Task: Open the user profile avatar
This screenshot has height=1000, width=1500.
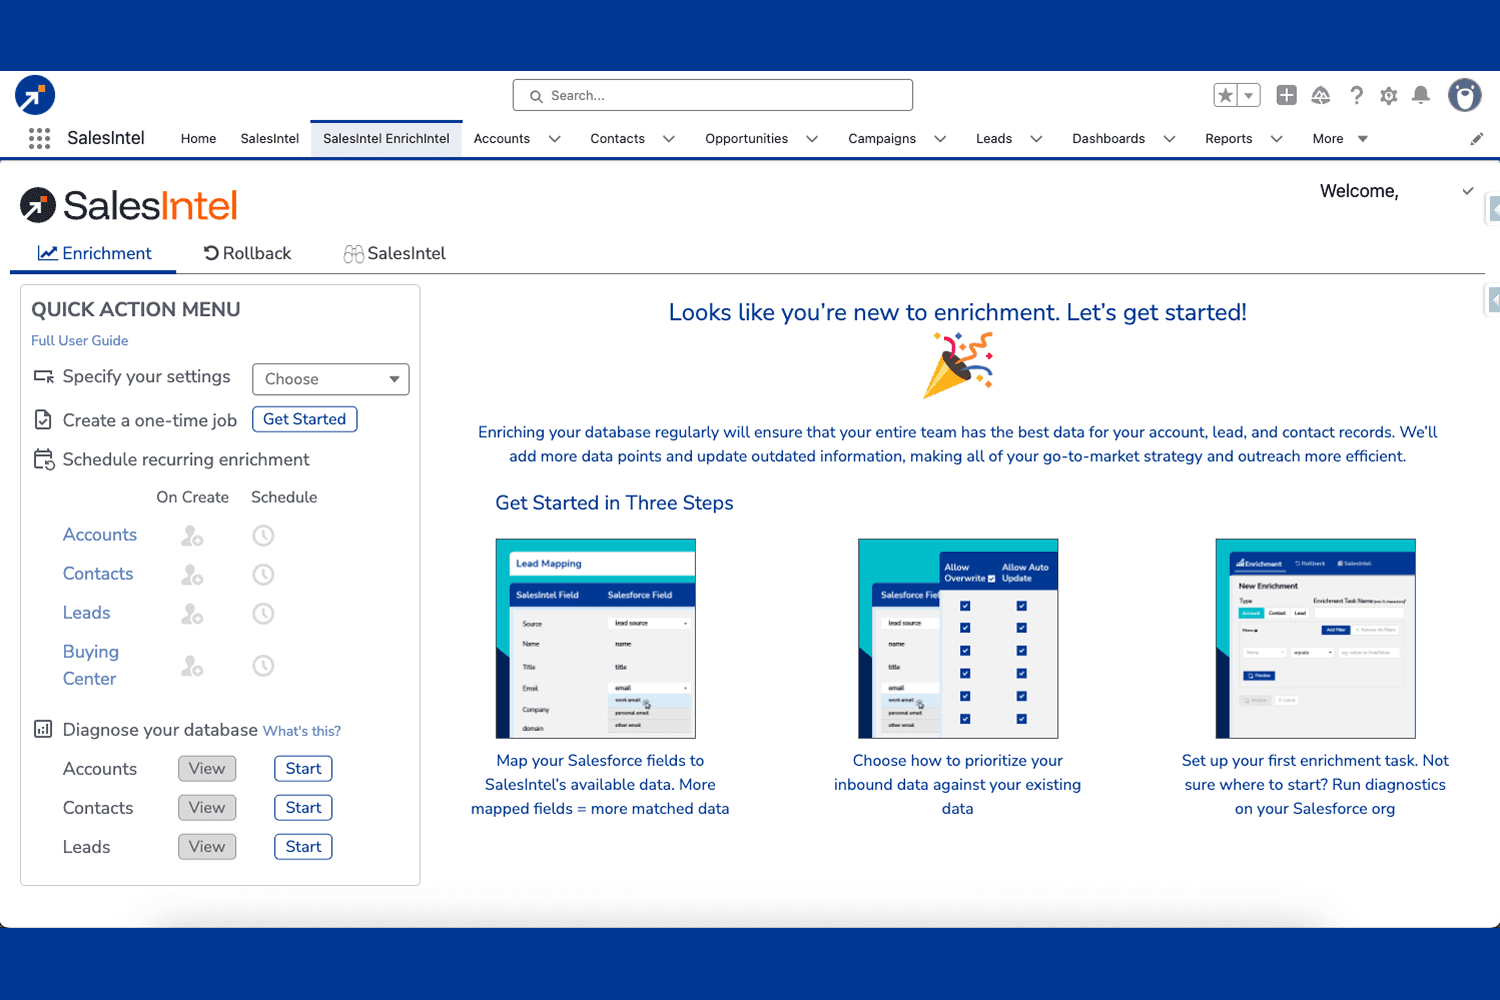Action: click(x=1465, y=95)
